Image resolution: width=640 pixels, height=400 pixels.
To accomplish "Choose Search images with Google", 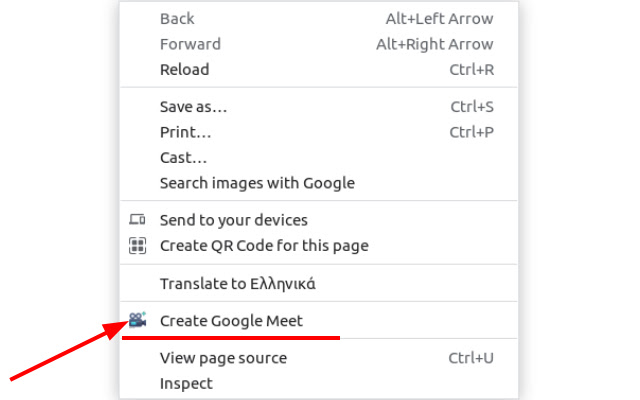I will 257,183.
